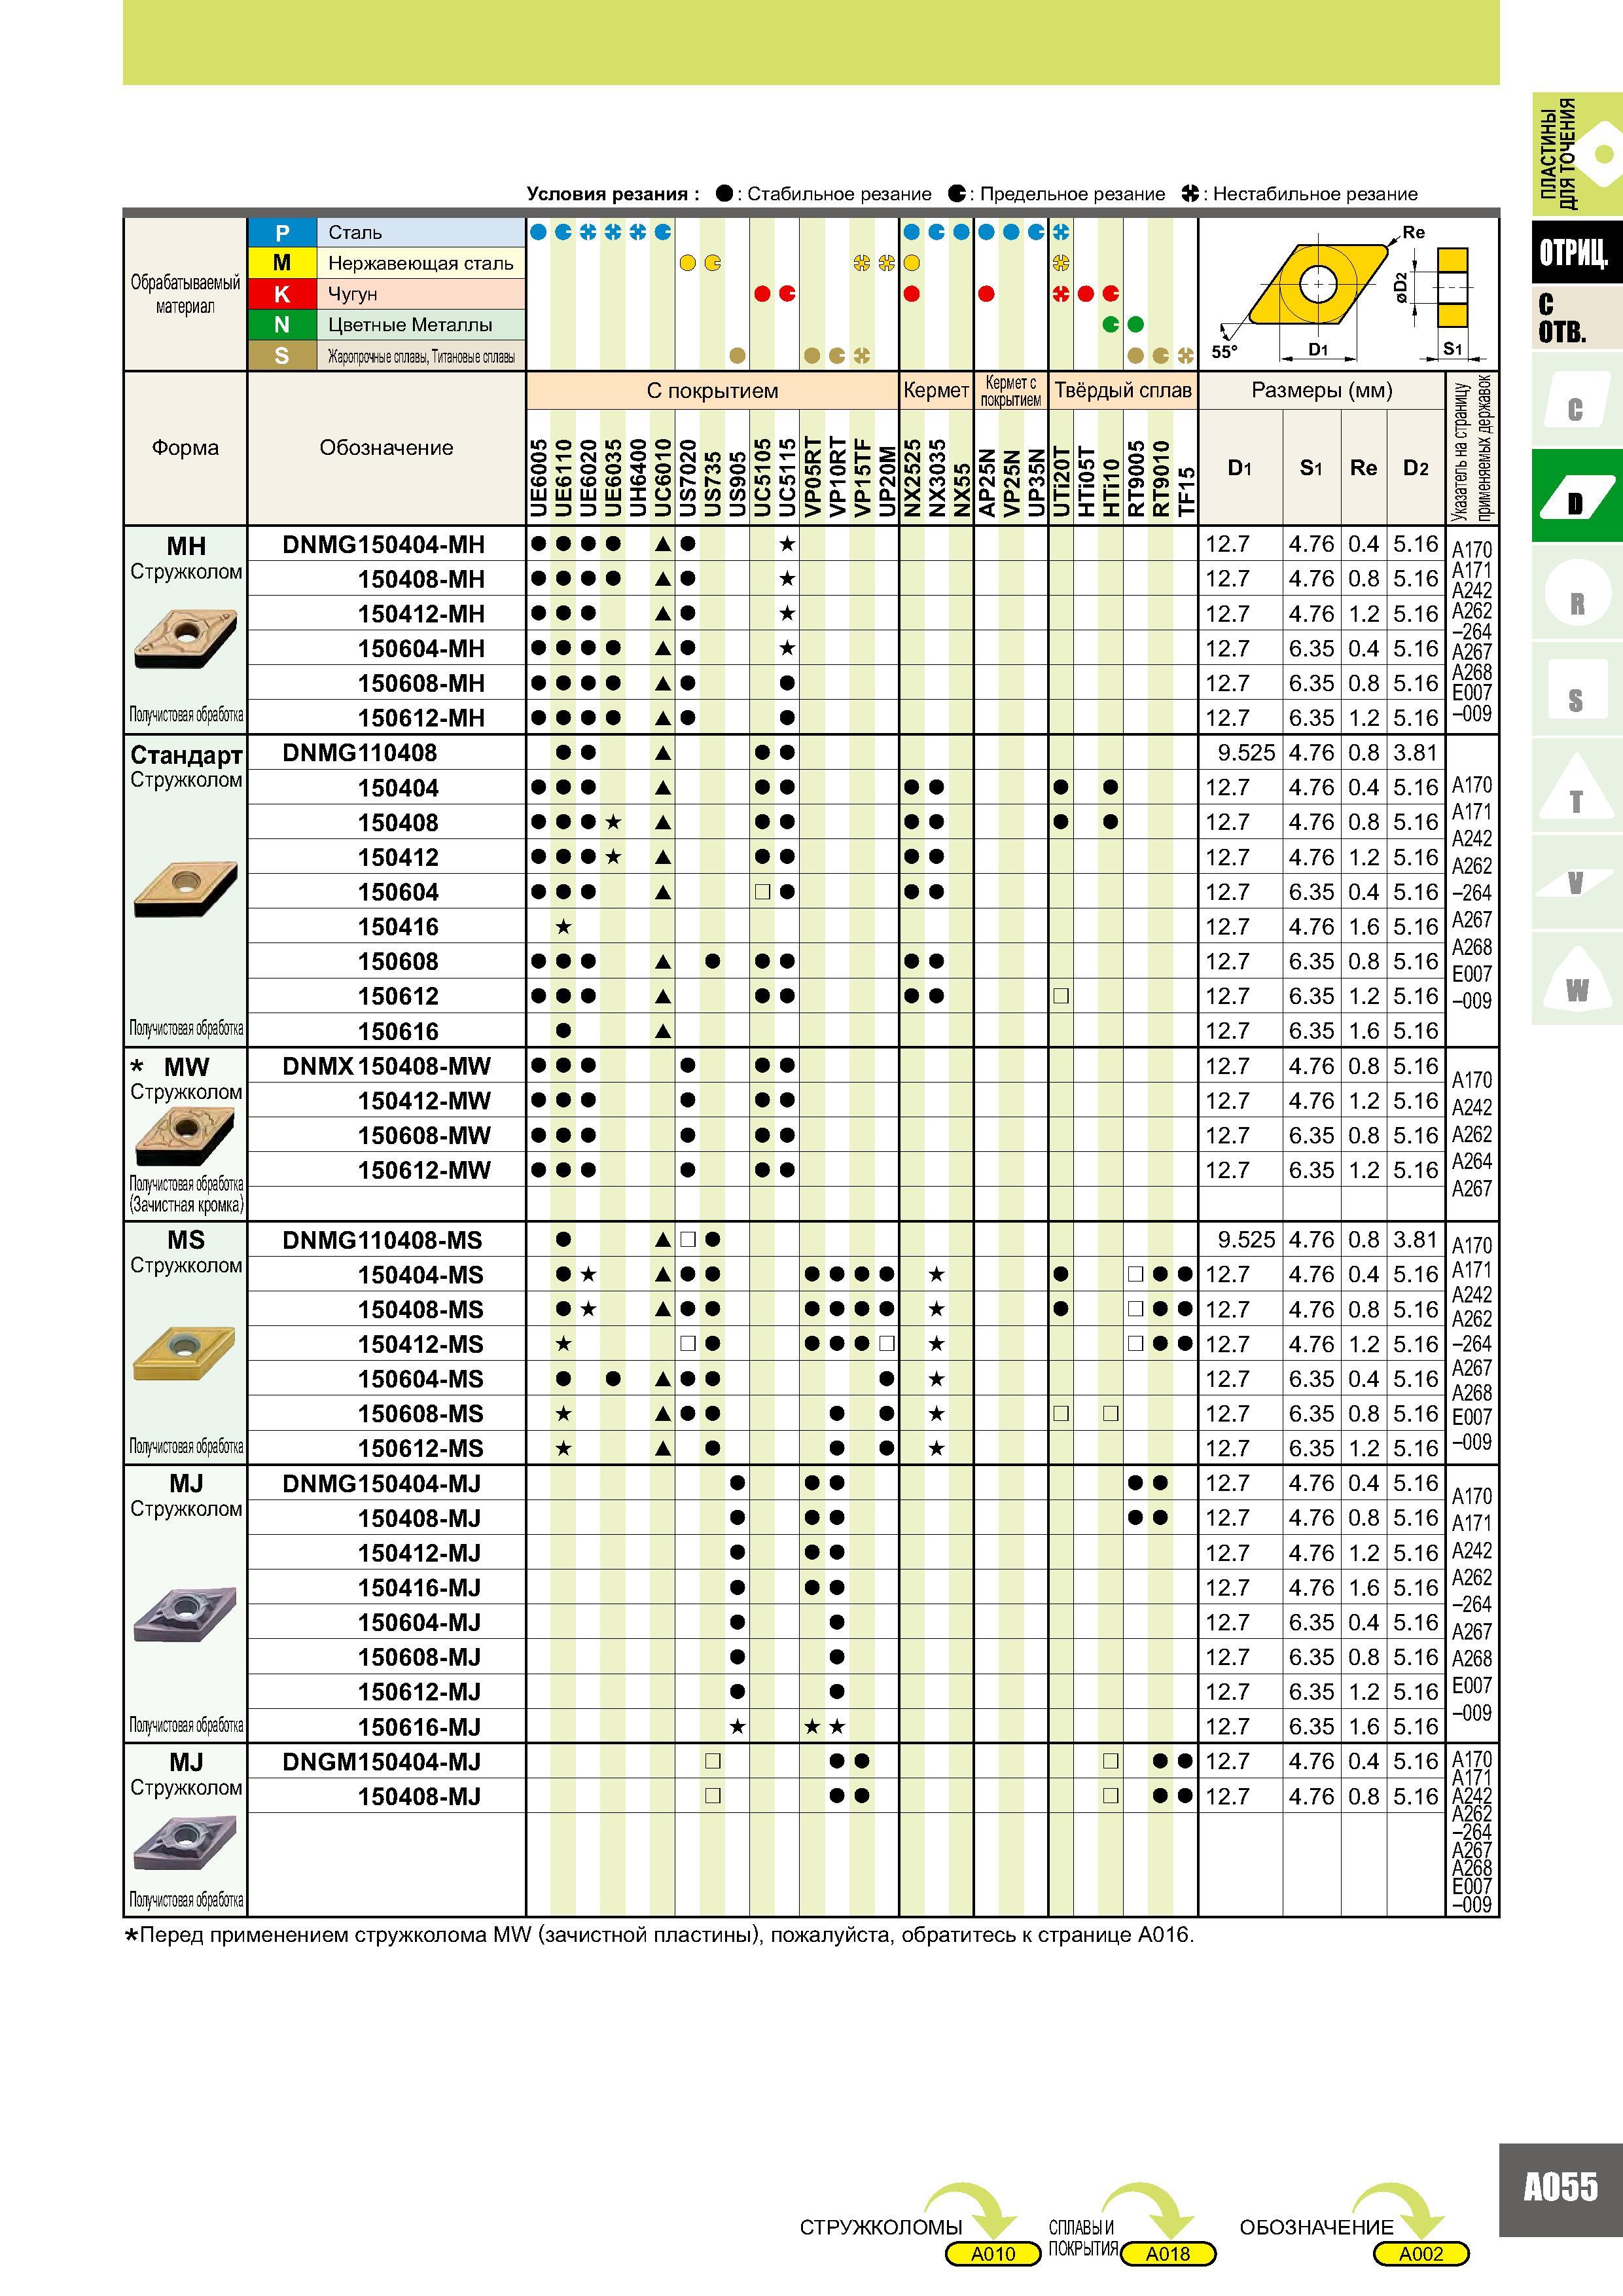Image resolution: width=1623 pixels, height=2296 pixels.
Task: Click the arrow above the A002 pill
Action: point(1398,2212)
